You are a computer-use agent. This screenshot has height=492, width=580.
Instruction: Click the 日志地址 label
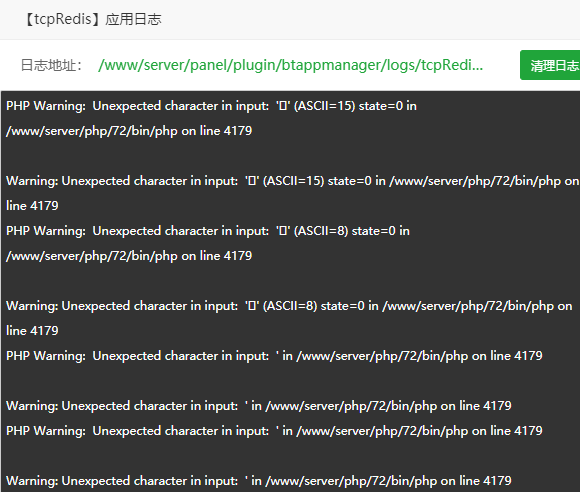click(51, 65)
